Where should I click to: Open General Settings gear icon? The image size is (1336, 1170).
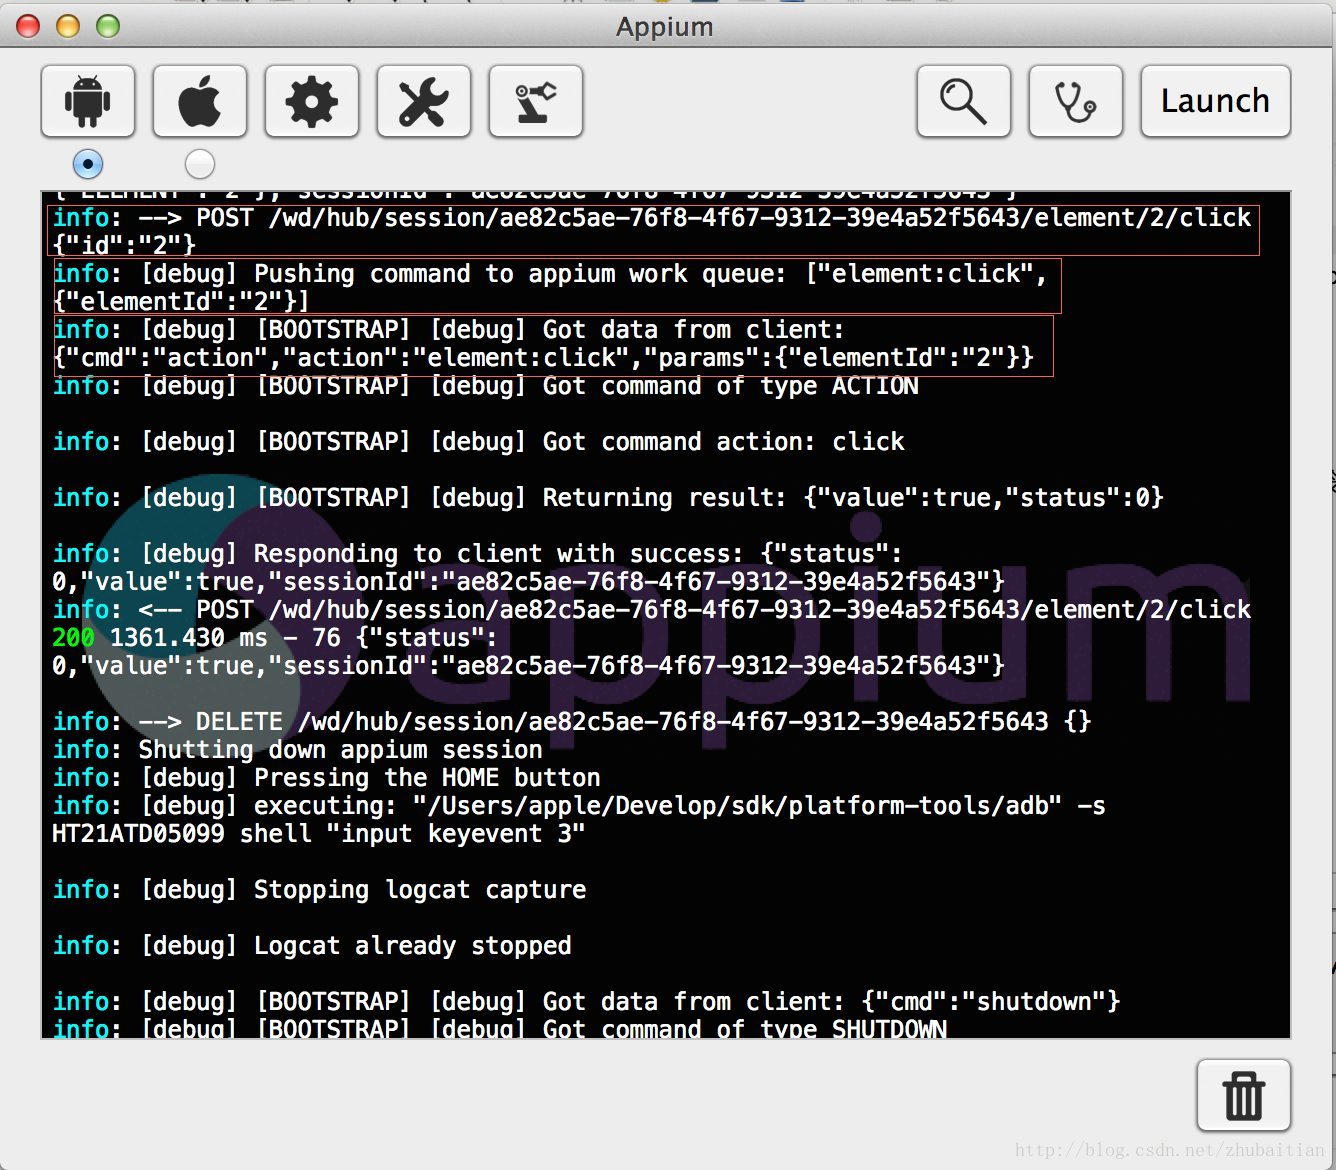[x=312, y=101]
